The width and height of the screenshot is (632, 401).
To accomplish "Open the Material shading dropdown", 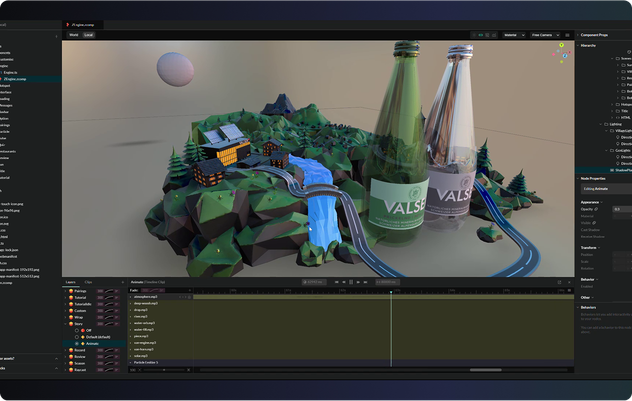I will [x=513, y=35].
